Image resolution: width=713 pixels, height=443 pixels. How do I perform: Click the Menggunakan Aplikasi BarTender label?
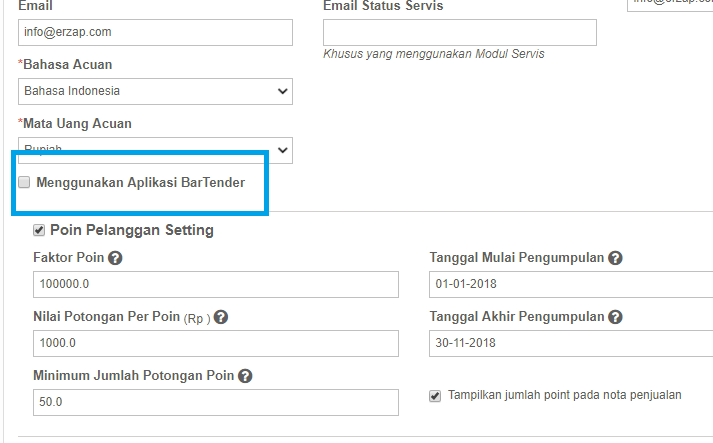point(141,182)
